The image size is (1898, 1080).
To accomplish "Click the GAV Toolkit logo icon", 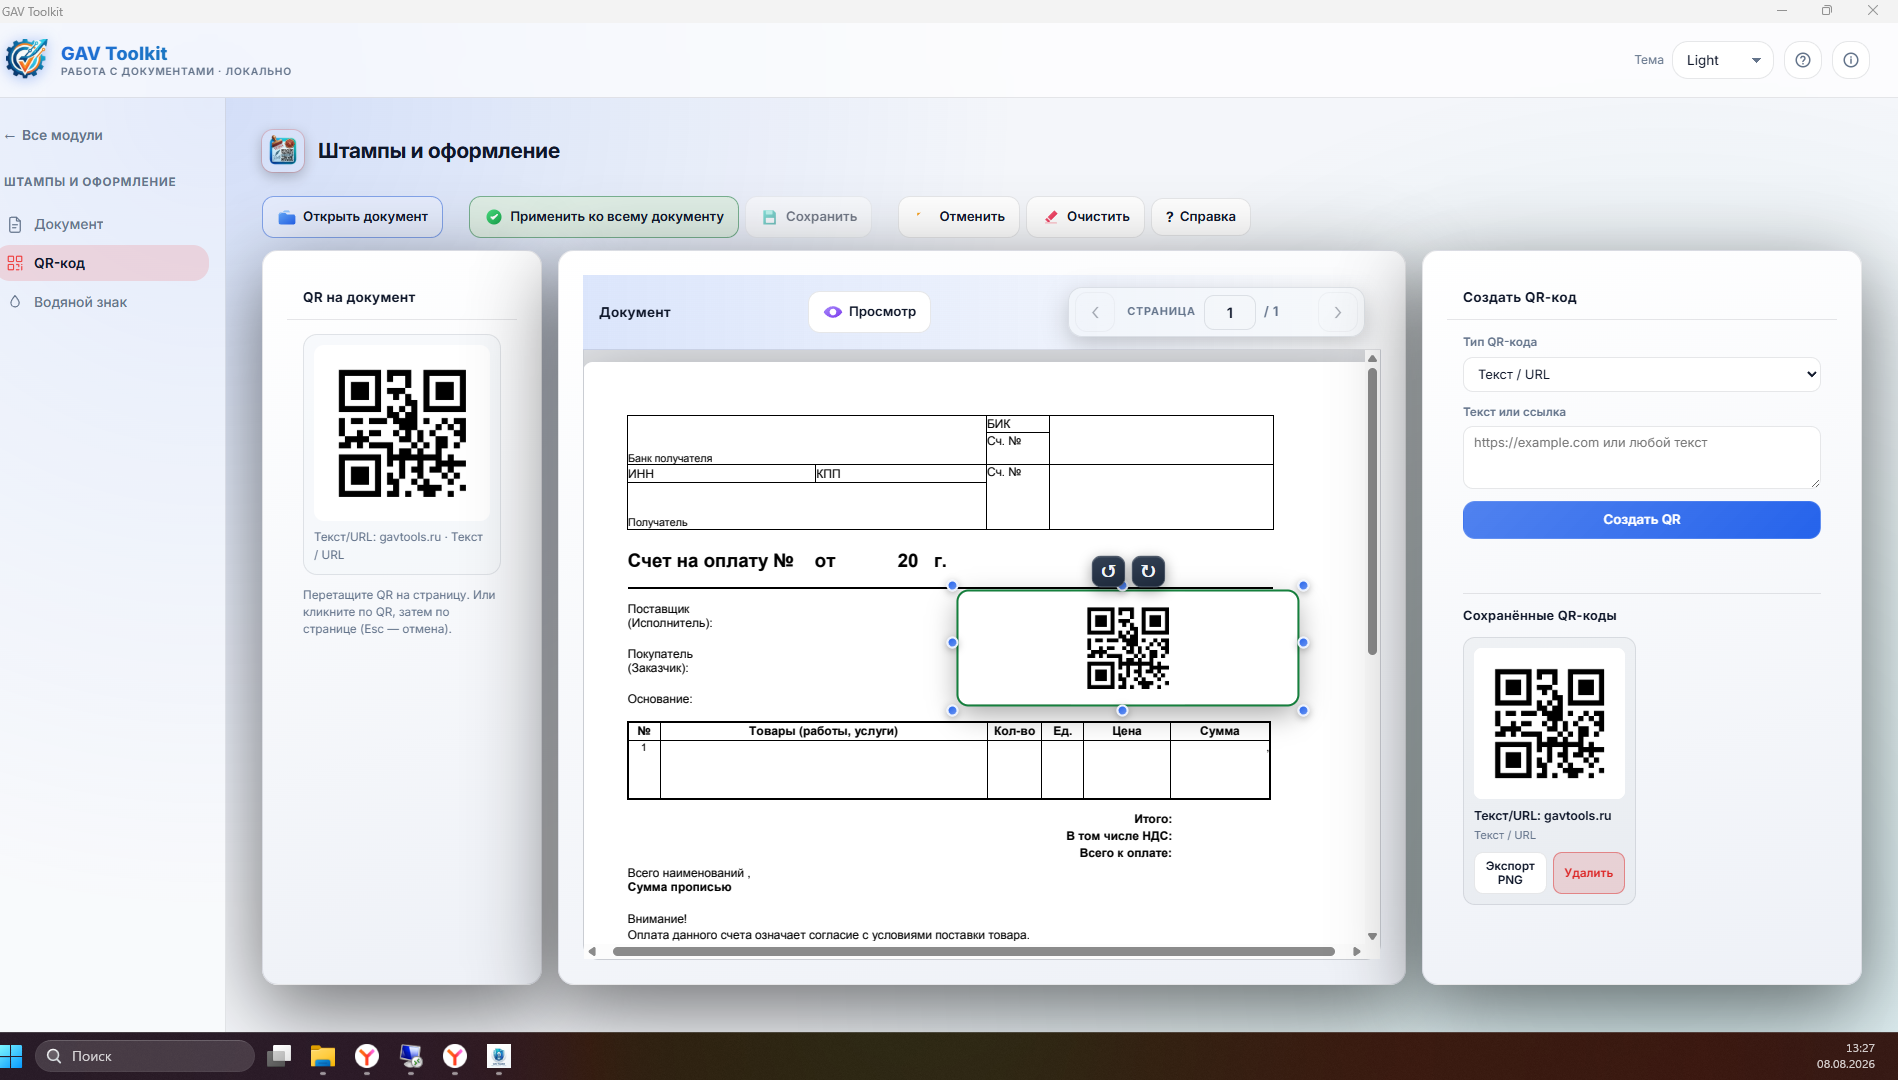I will coord(26,59).
